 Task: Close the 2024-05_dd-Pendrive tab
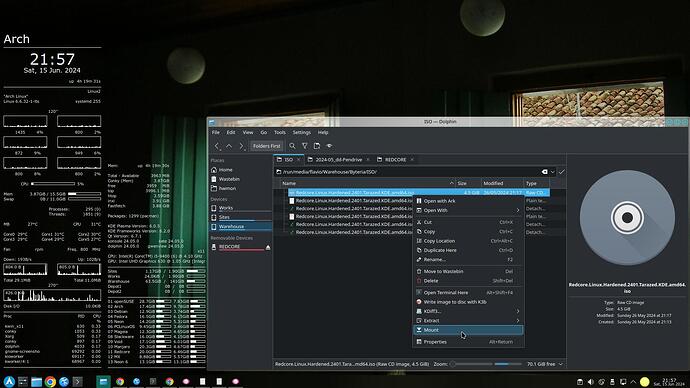(x=368, y=160)
